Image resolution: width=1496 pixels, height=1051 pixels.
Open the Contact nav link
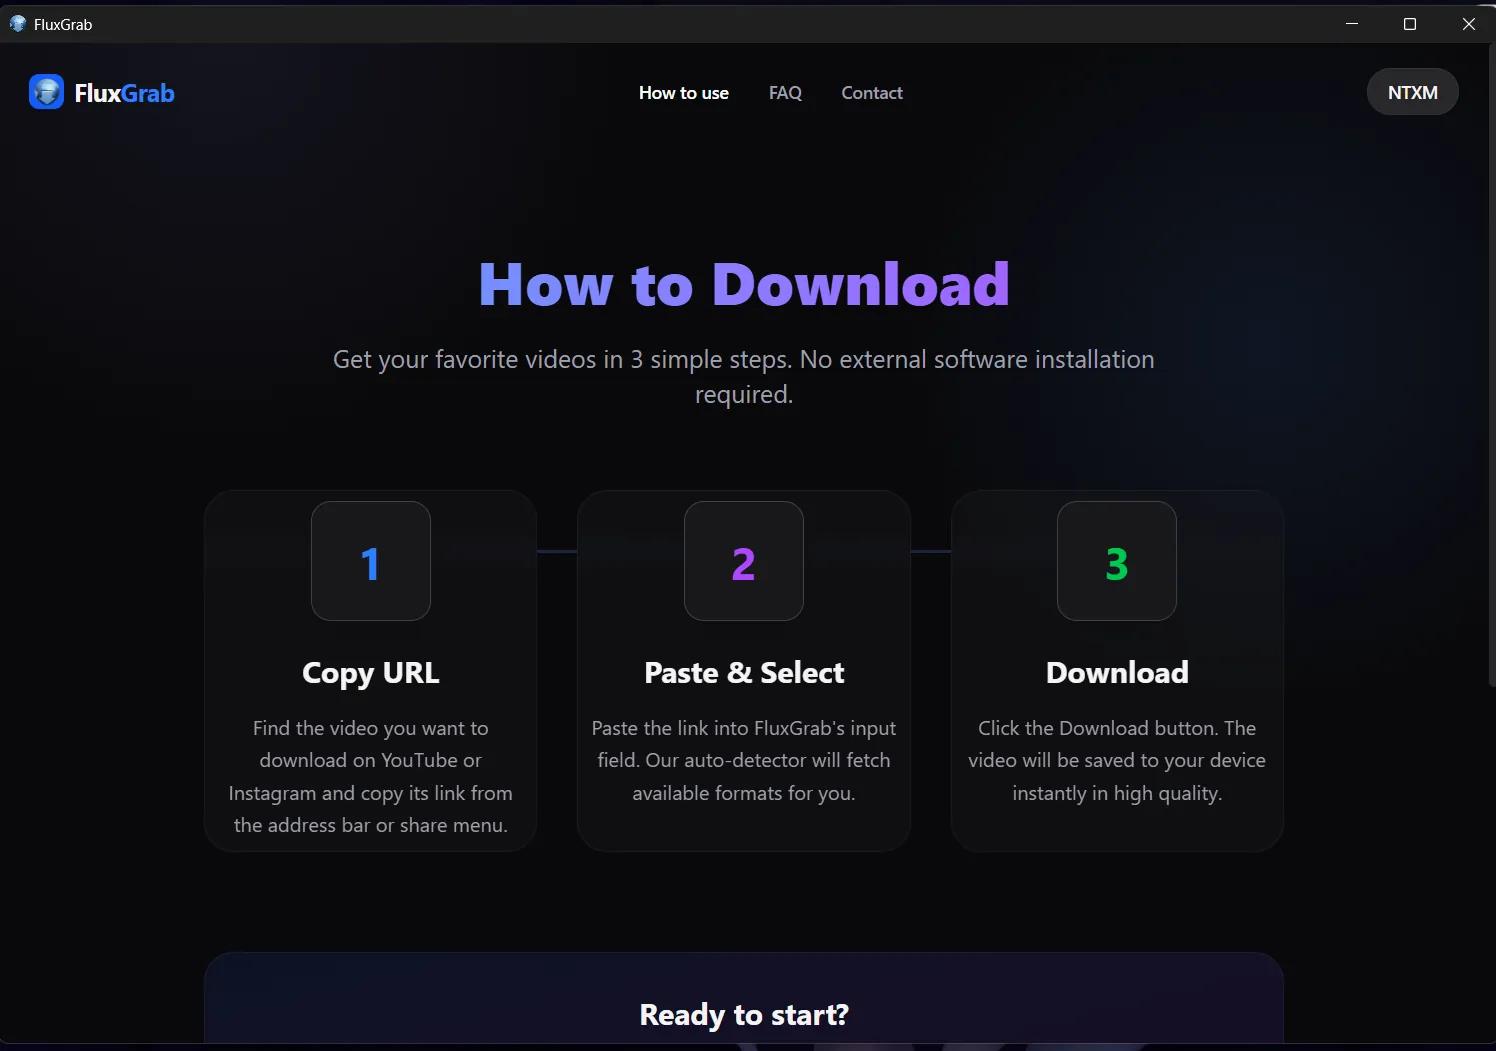[872, 93]
